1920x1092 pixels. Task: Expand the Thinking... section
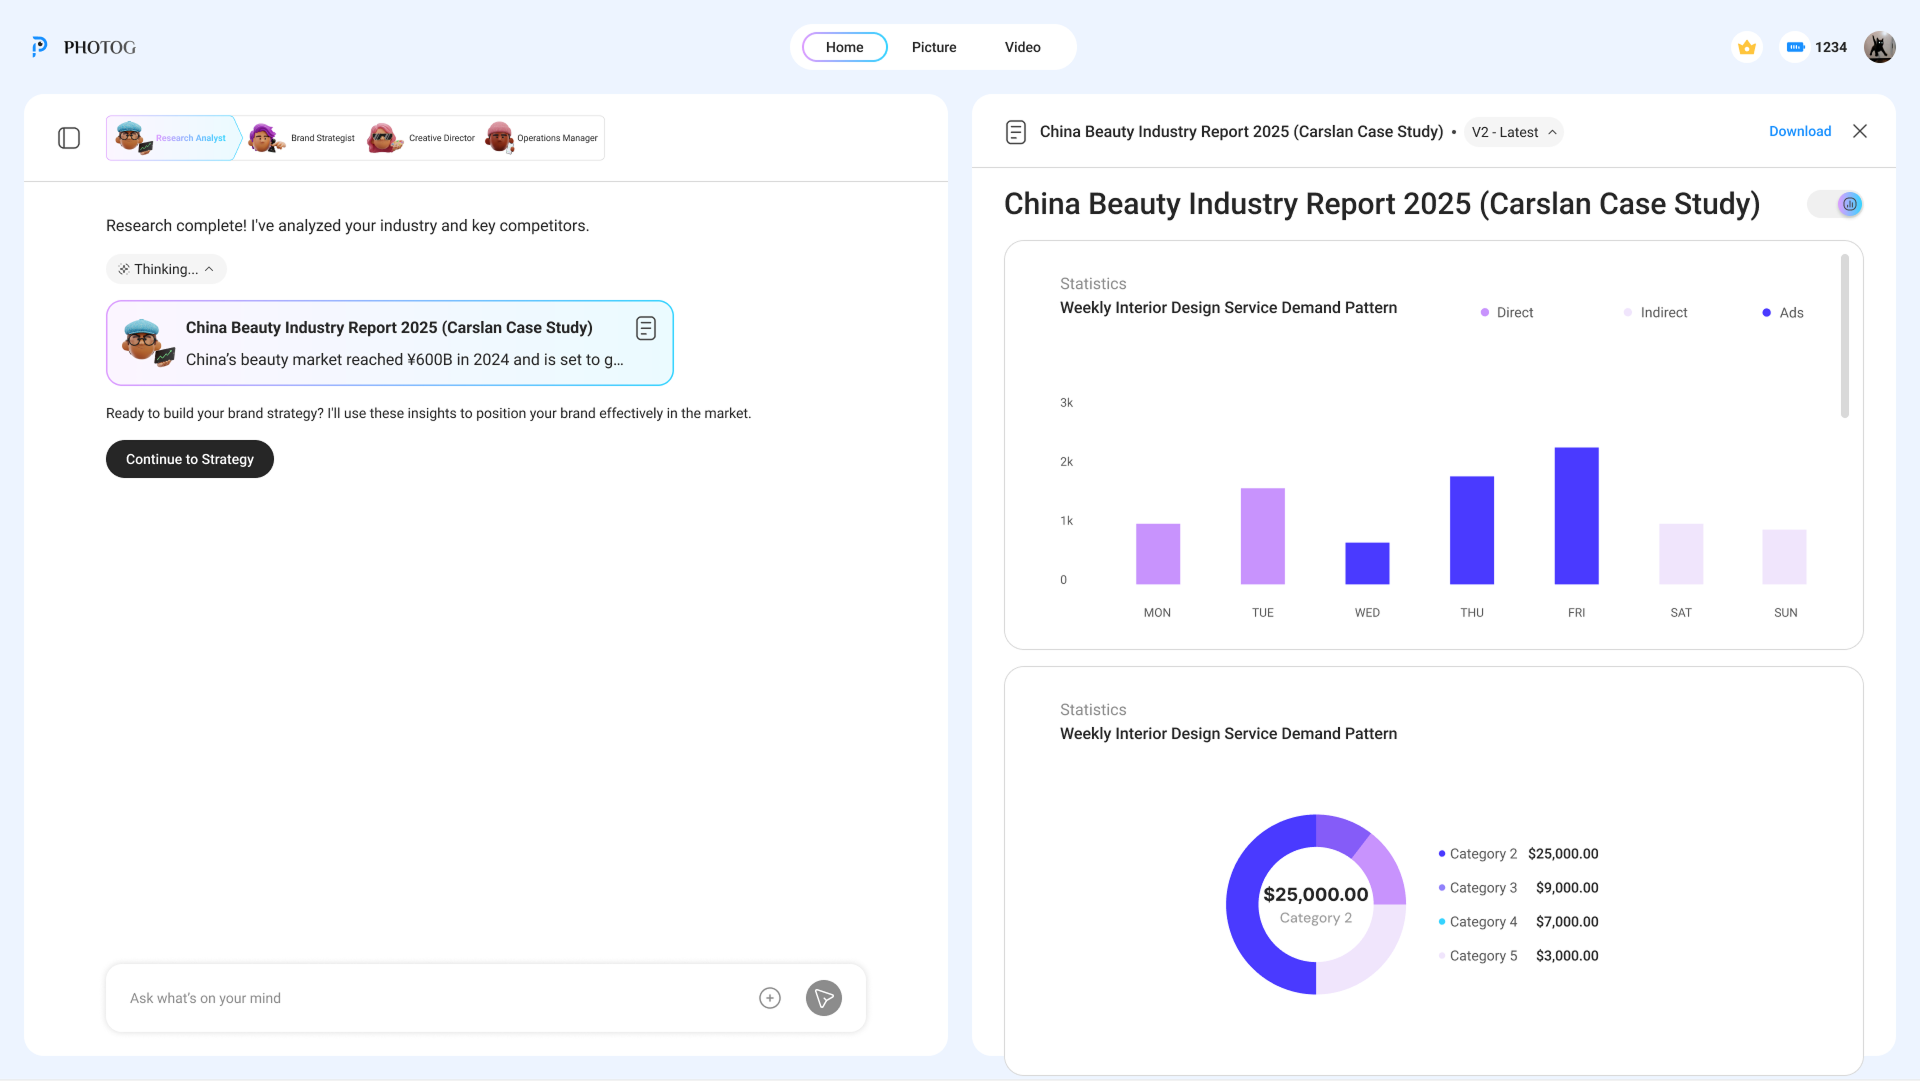click(x=166, y=269)
